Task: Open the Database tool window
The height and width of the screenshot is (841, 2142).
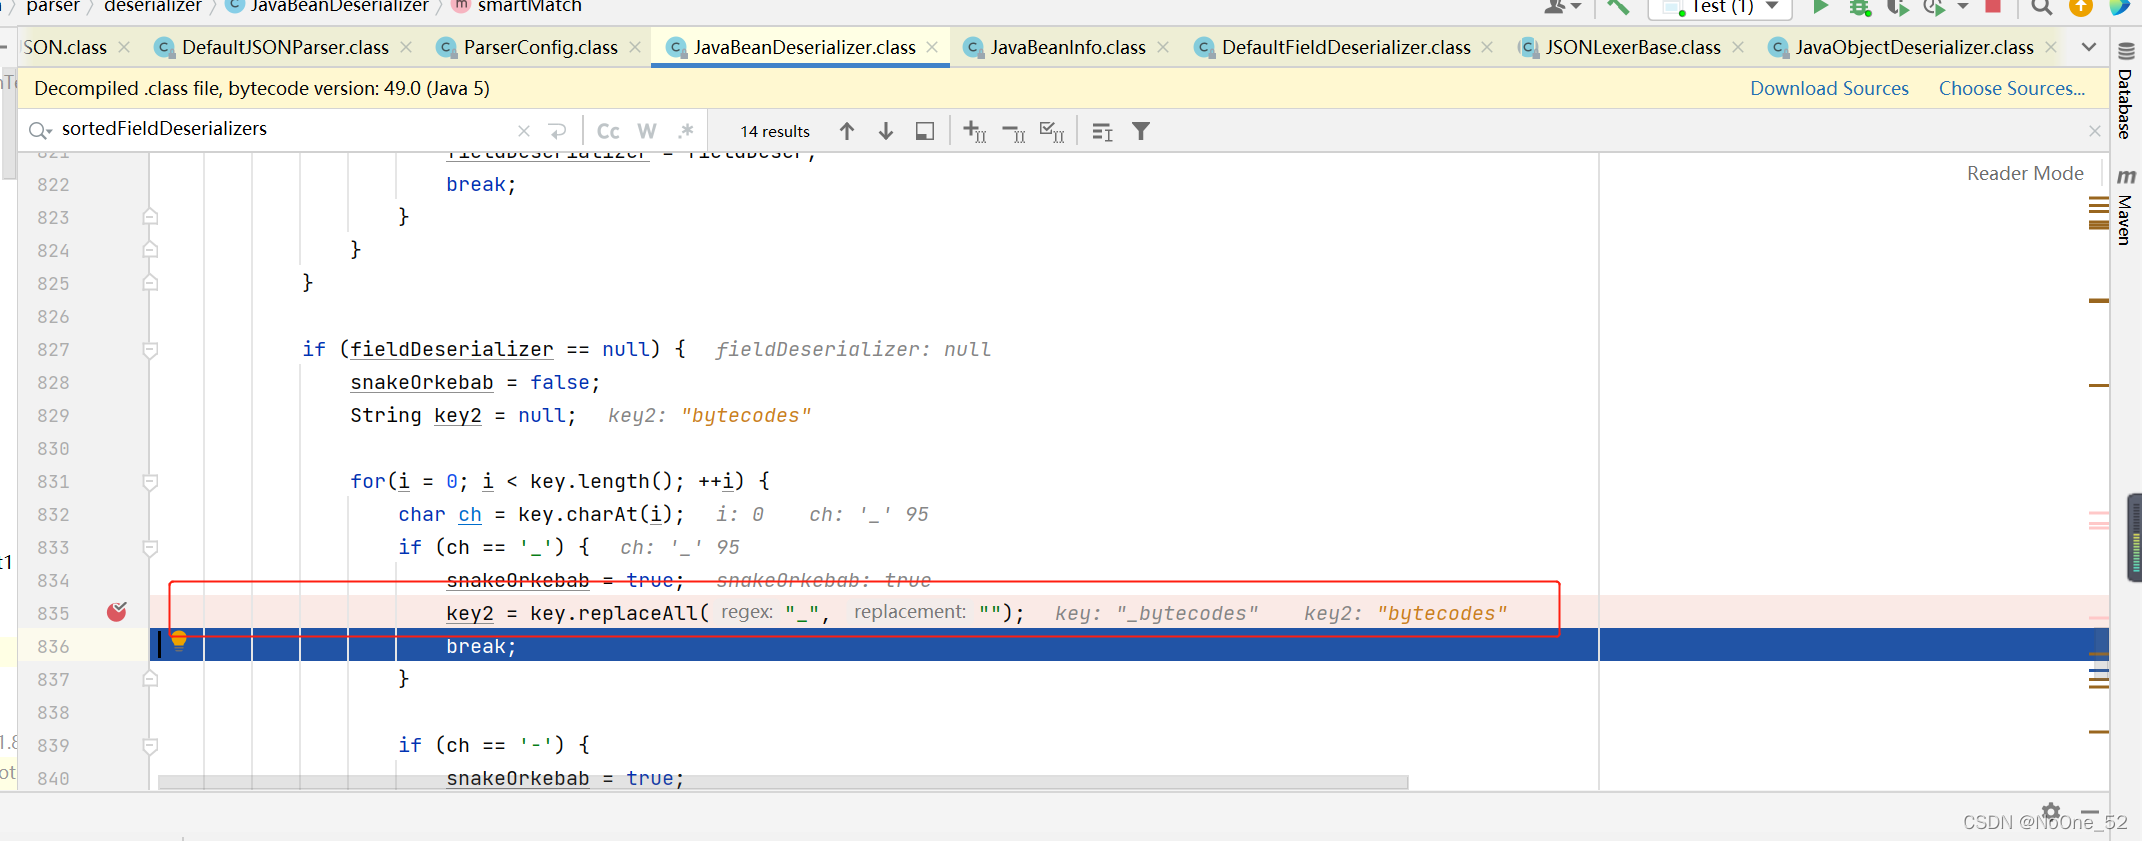Action: [2126, 90]
